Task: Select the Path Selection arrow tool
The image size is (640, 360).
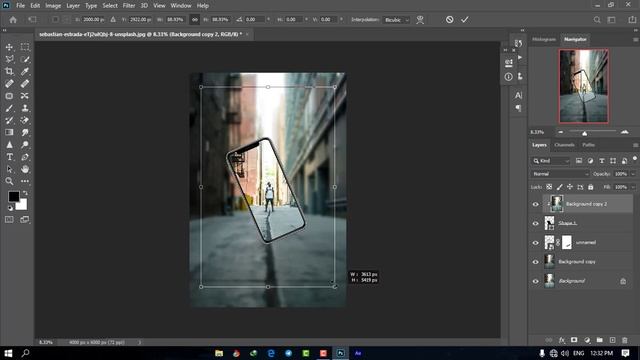Action: tap(9, 169)
